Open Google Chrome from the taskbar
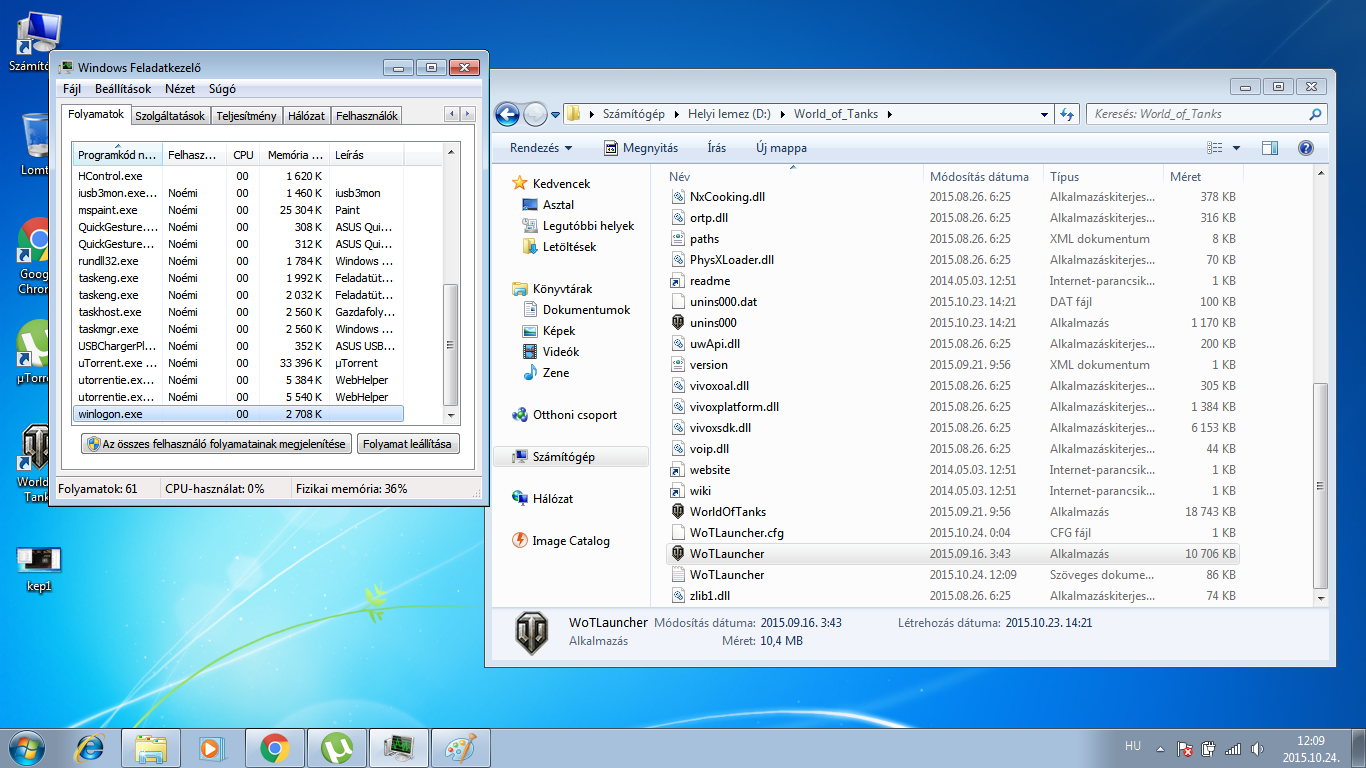 (x=275, y=747)
